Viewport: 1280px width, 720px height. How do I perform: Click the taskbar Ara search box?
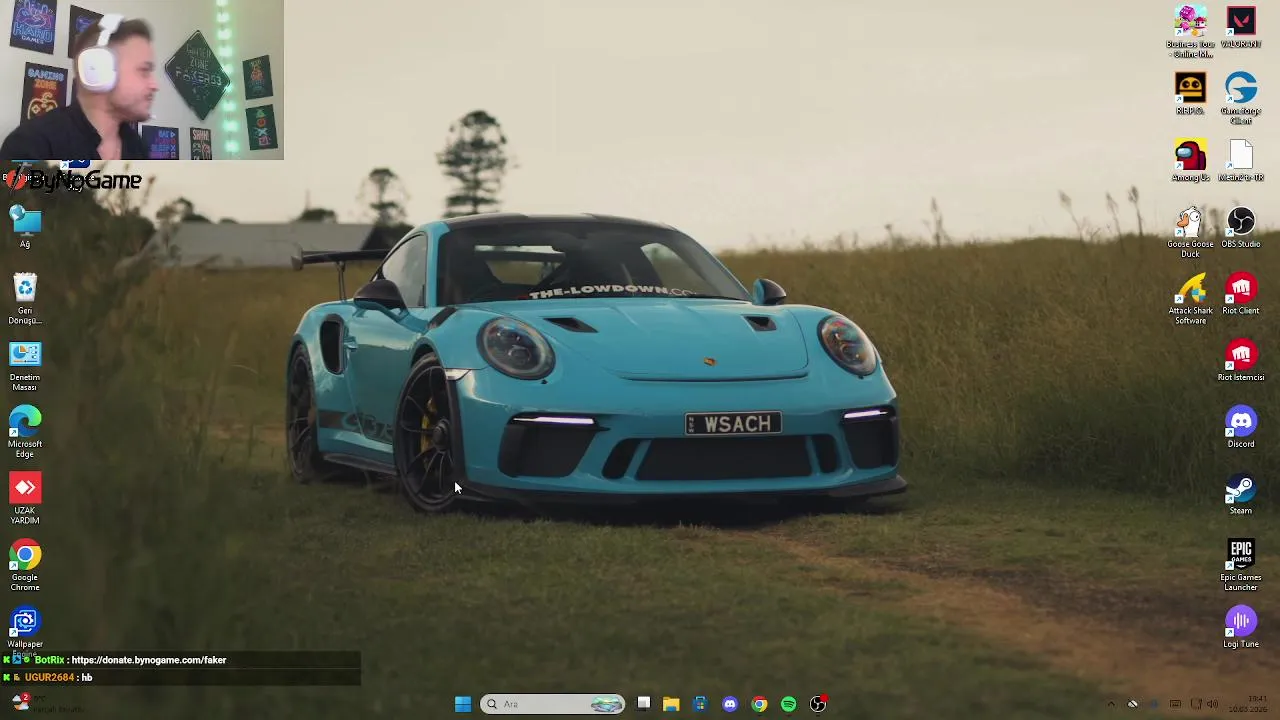(x=552, y=704)
